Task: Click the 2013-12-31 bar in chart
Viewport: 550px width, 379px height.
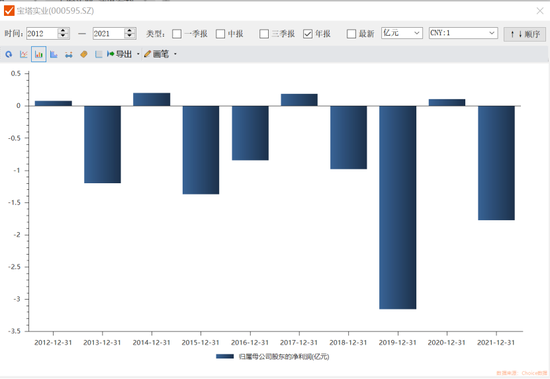Action: [102, 144]
